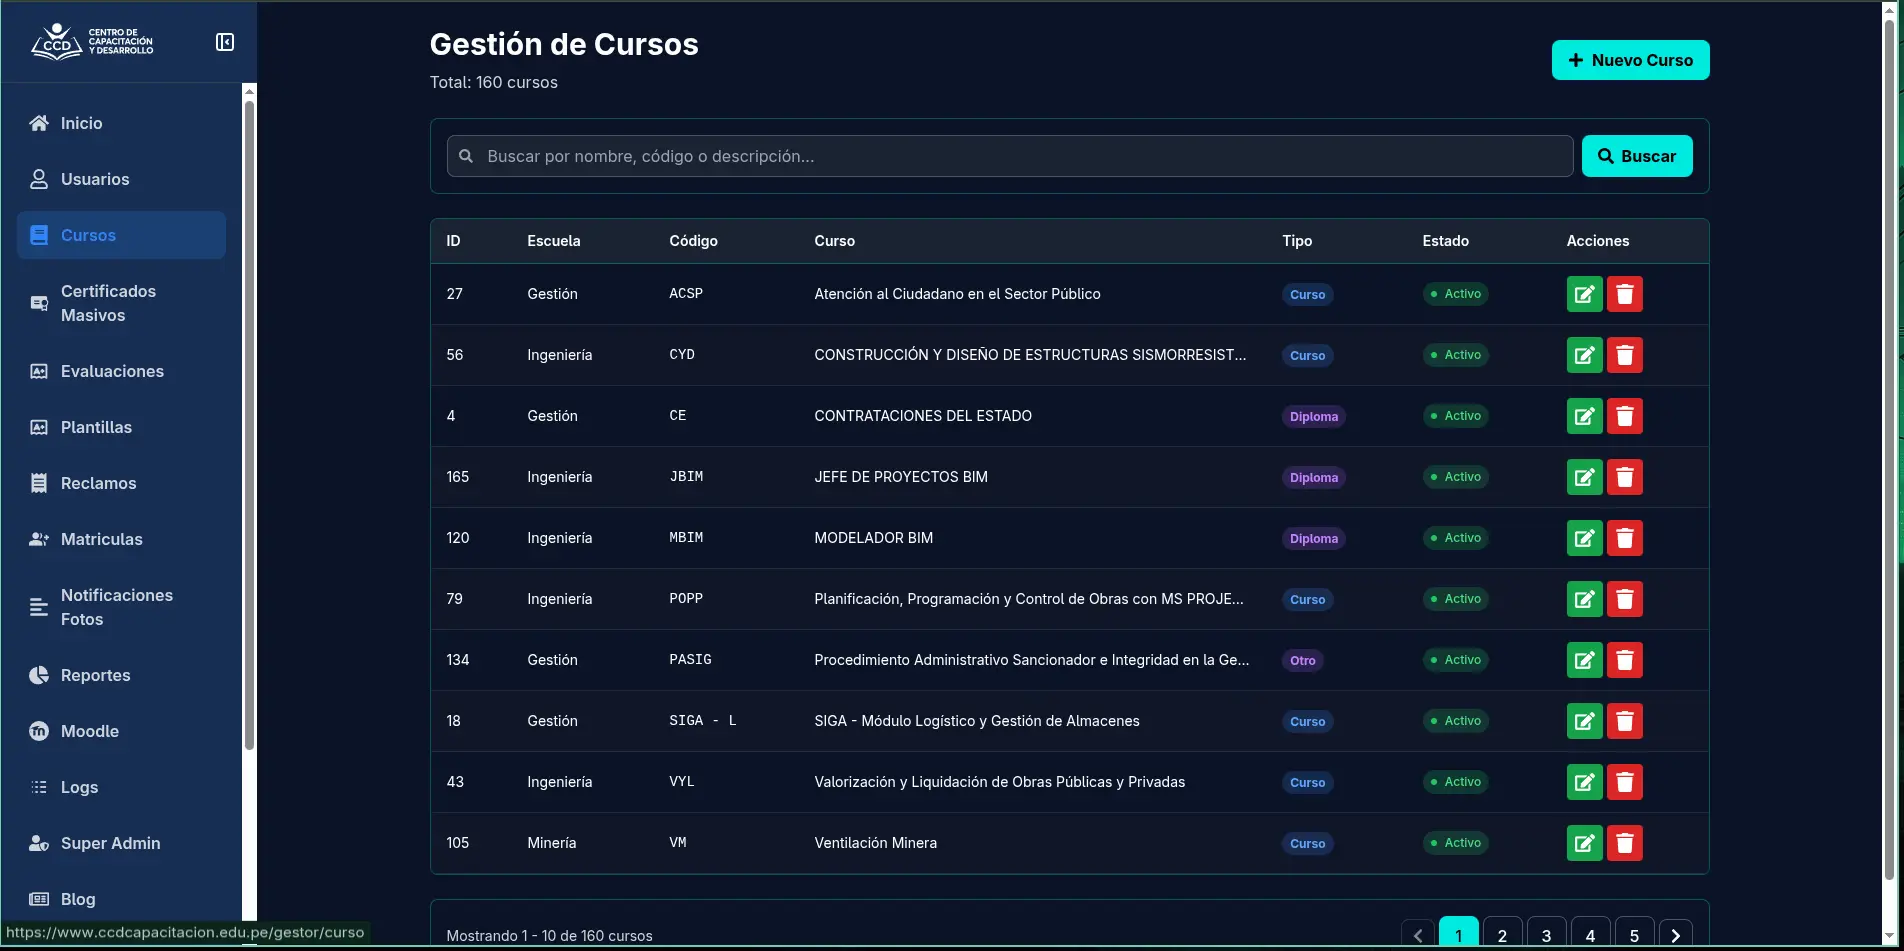This screenshot has width=1904, height=951.
Task: Edit the POPP planificación course
Action: click(x=1584, y=599)
